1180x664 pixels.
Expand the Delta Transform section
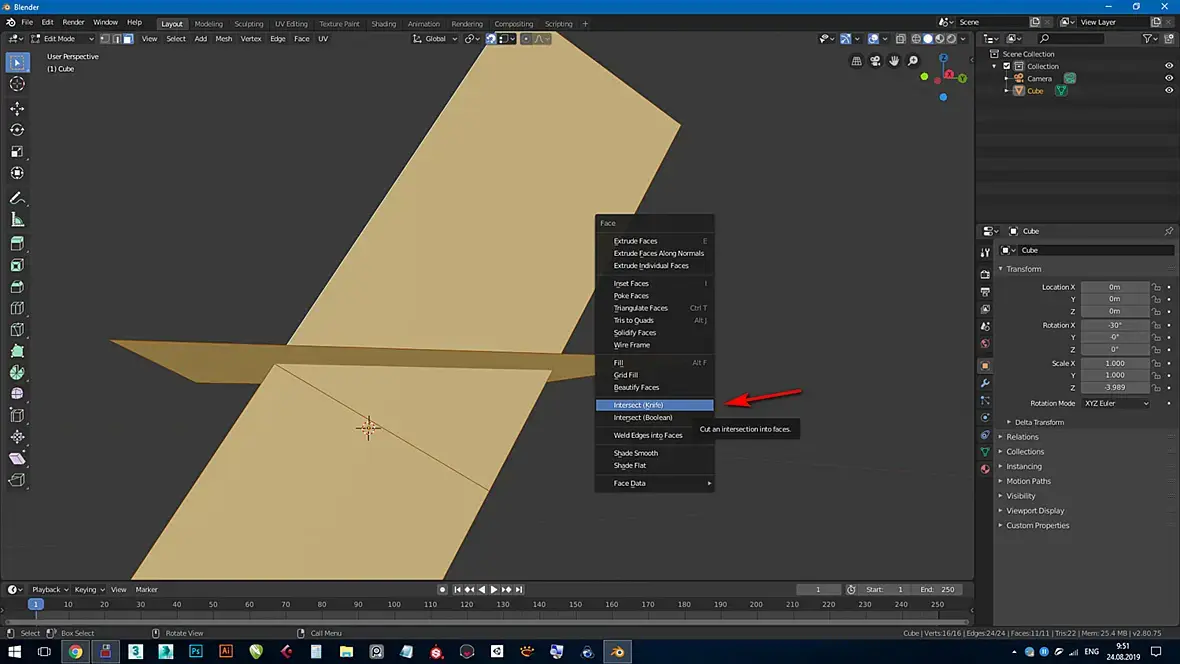[x=1039, y=422]
